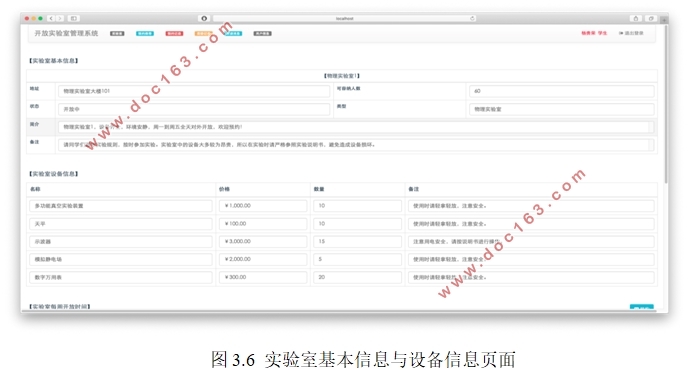Open the red nav badge
This screenshot has width=696, height=391.
[x=174, y=33]
